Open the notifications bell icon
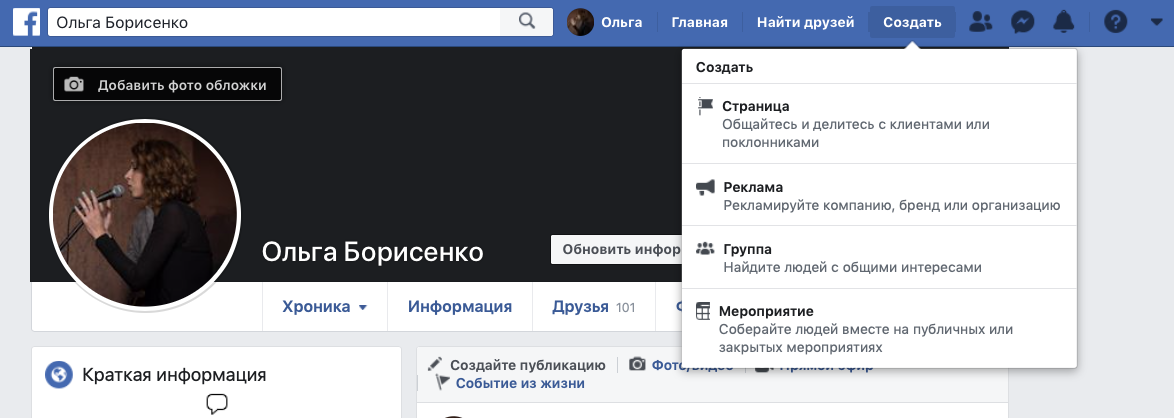 coord(1063,22)
